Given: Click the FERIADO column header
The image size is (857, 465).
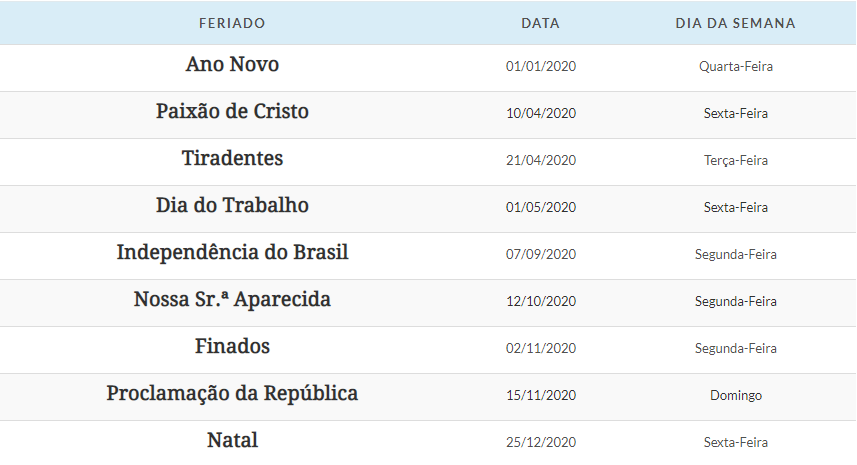Looking at the screenshot, I should [232, 23].
